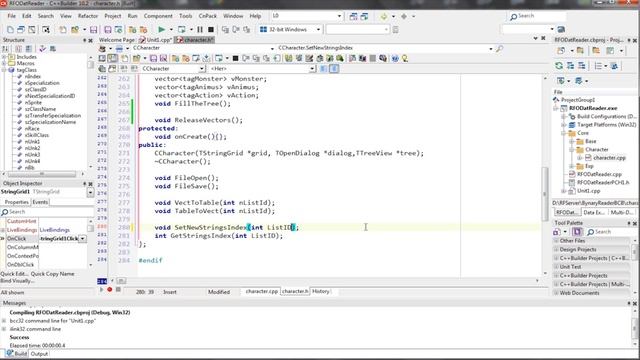Click the black square icon in CnPack toolbar

click(236, 58)
